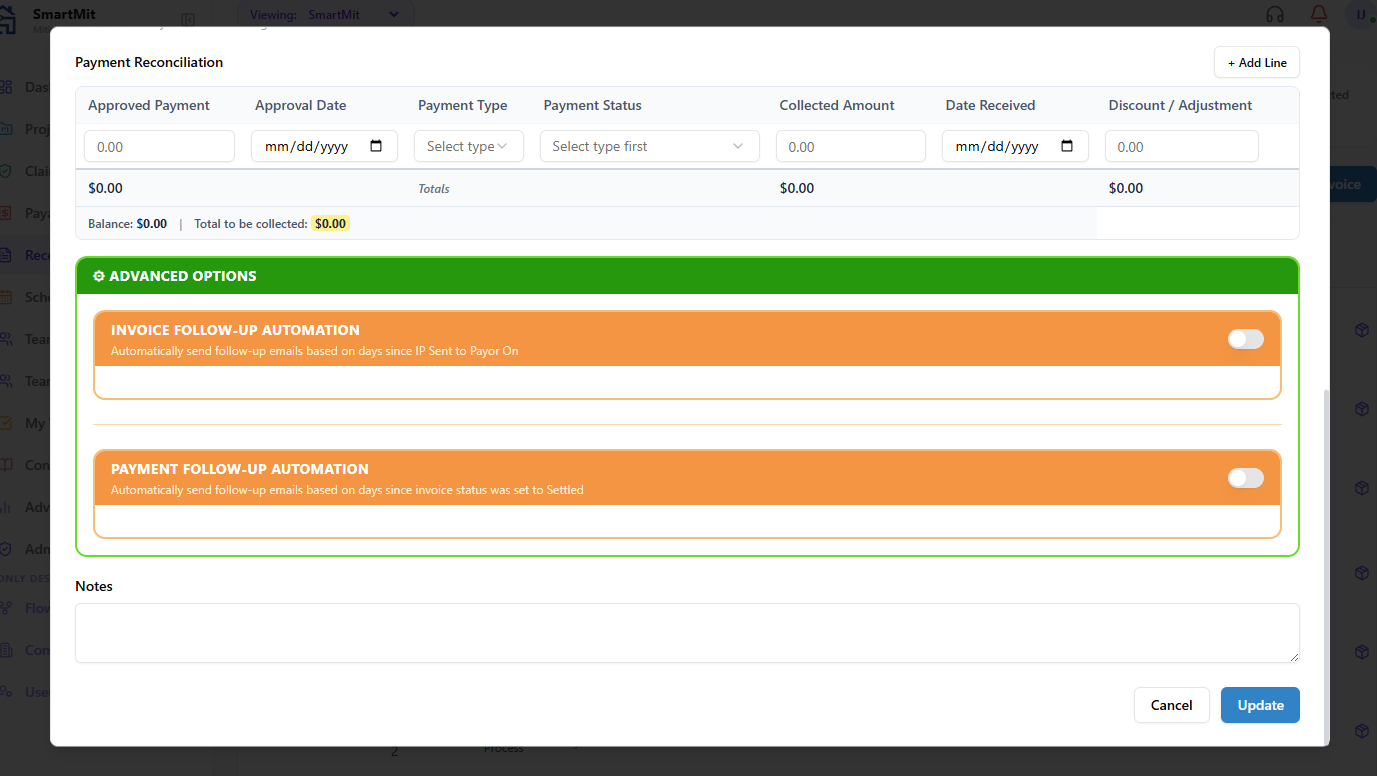Open the IJ user avatar menu
This screenshot has width=1377, height=776.
1361,14
